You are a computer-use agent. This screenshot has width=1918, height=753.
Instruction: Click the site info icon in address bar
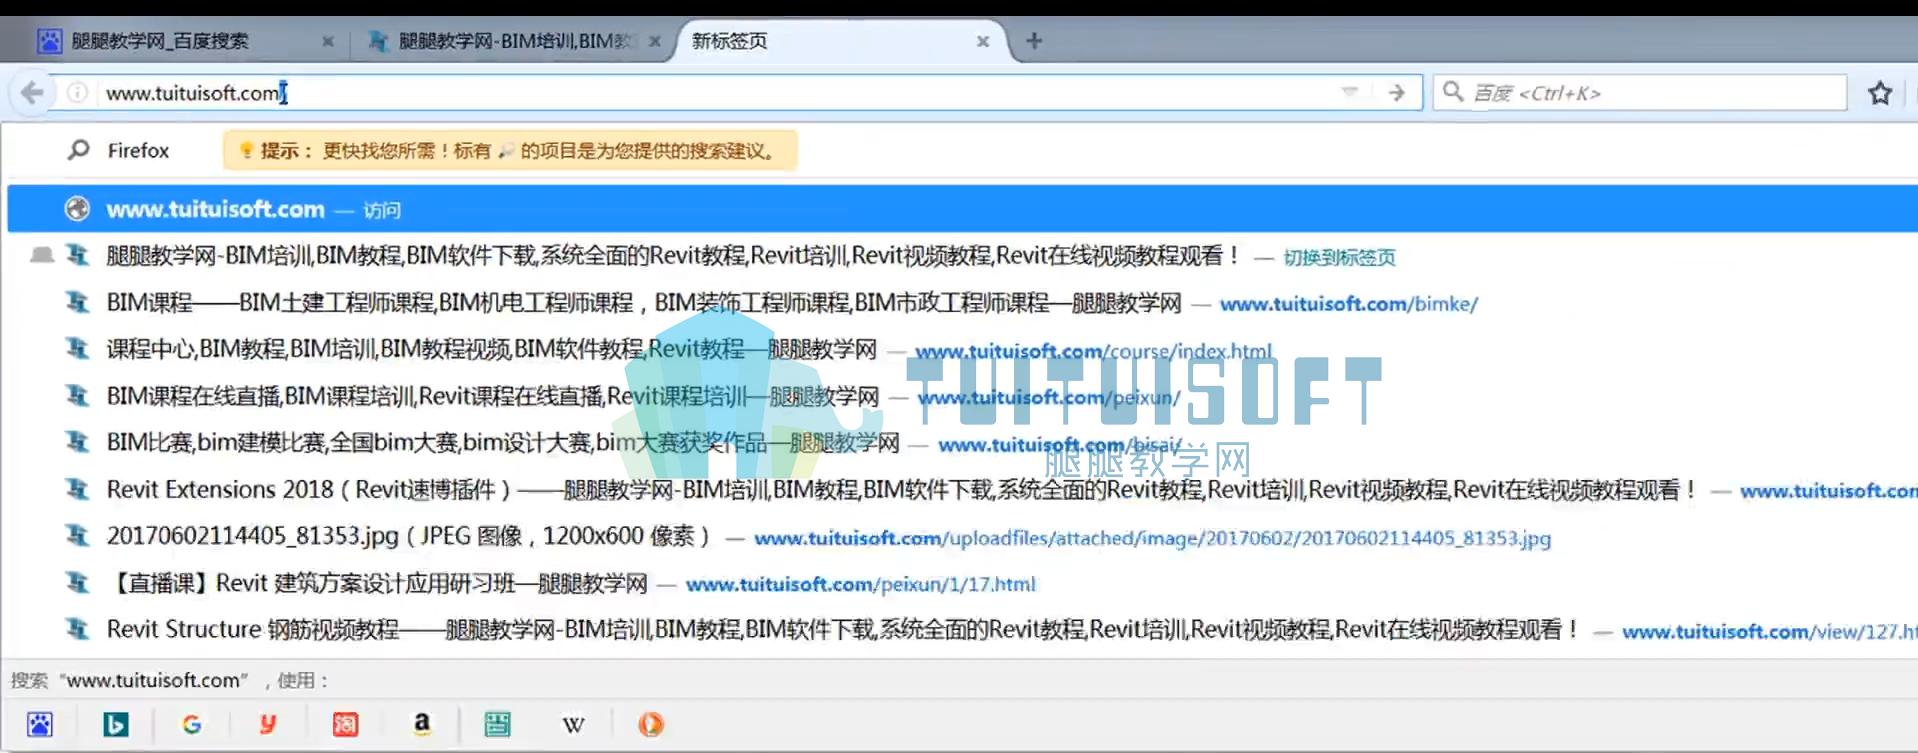coord(77,93)
